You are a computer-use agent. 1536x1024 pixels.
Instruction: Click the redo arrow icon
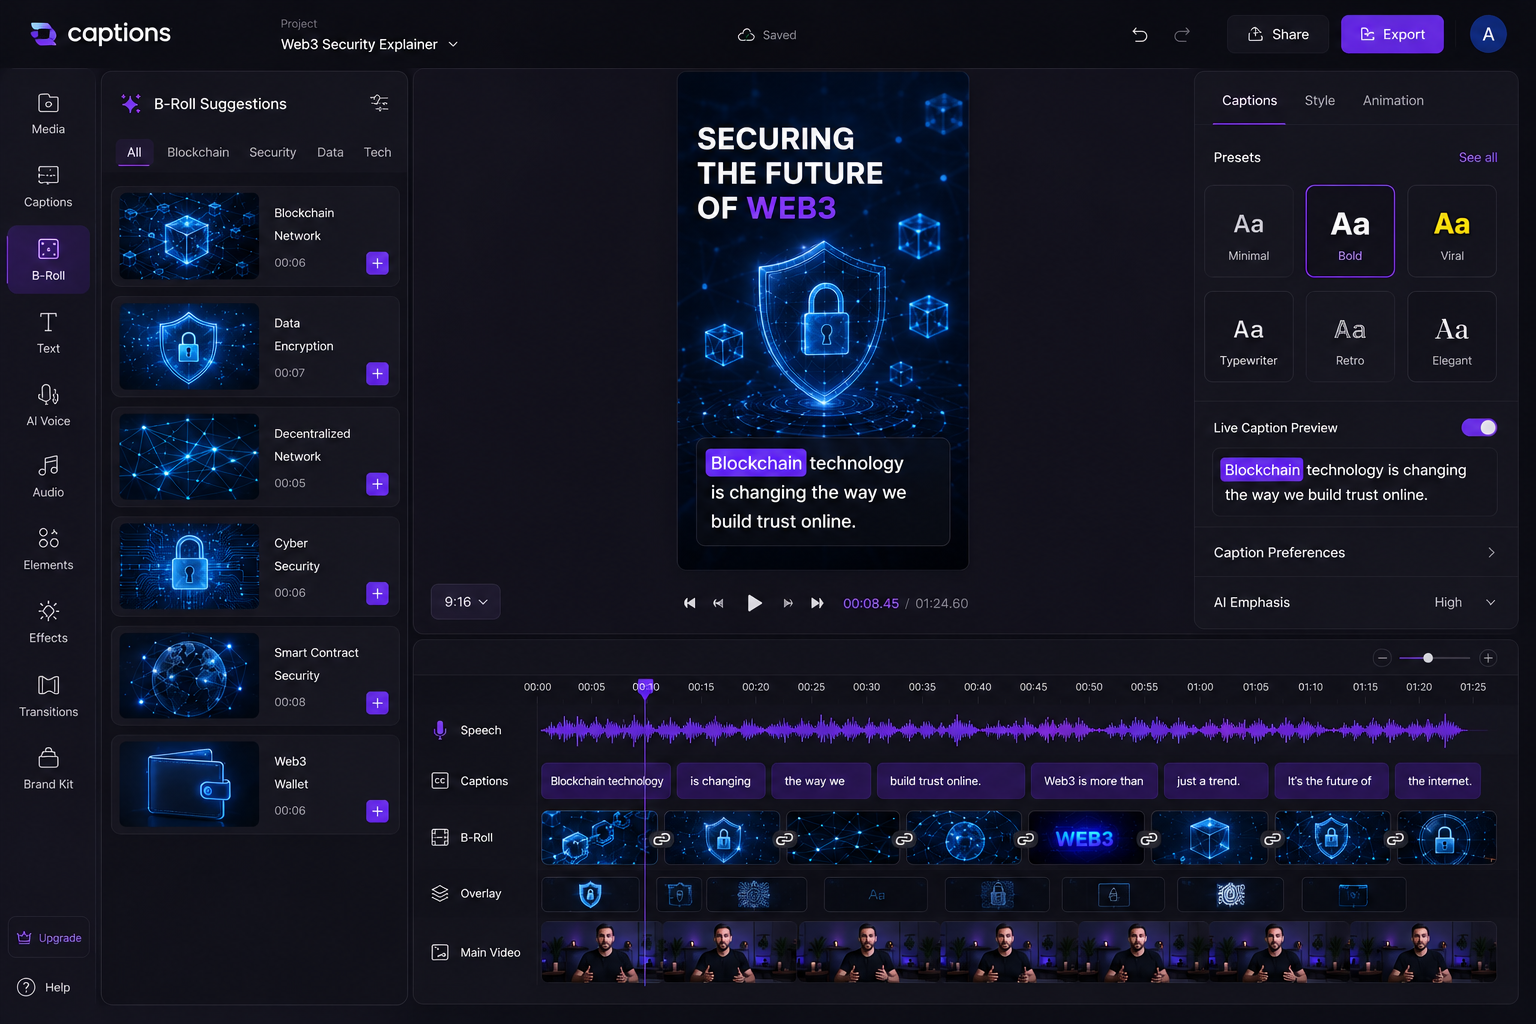click(1182, 34)
